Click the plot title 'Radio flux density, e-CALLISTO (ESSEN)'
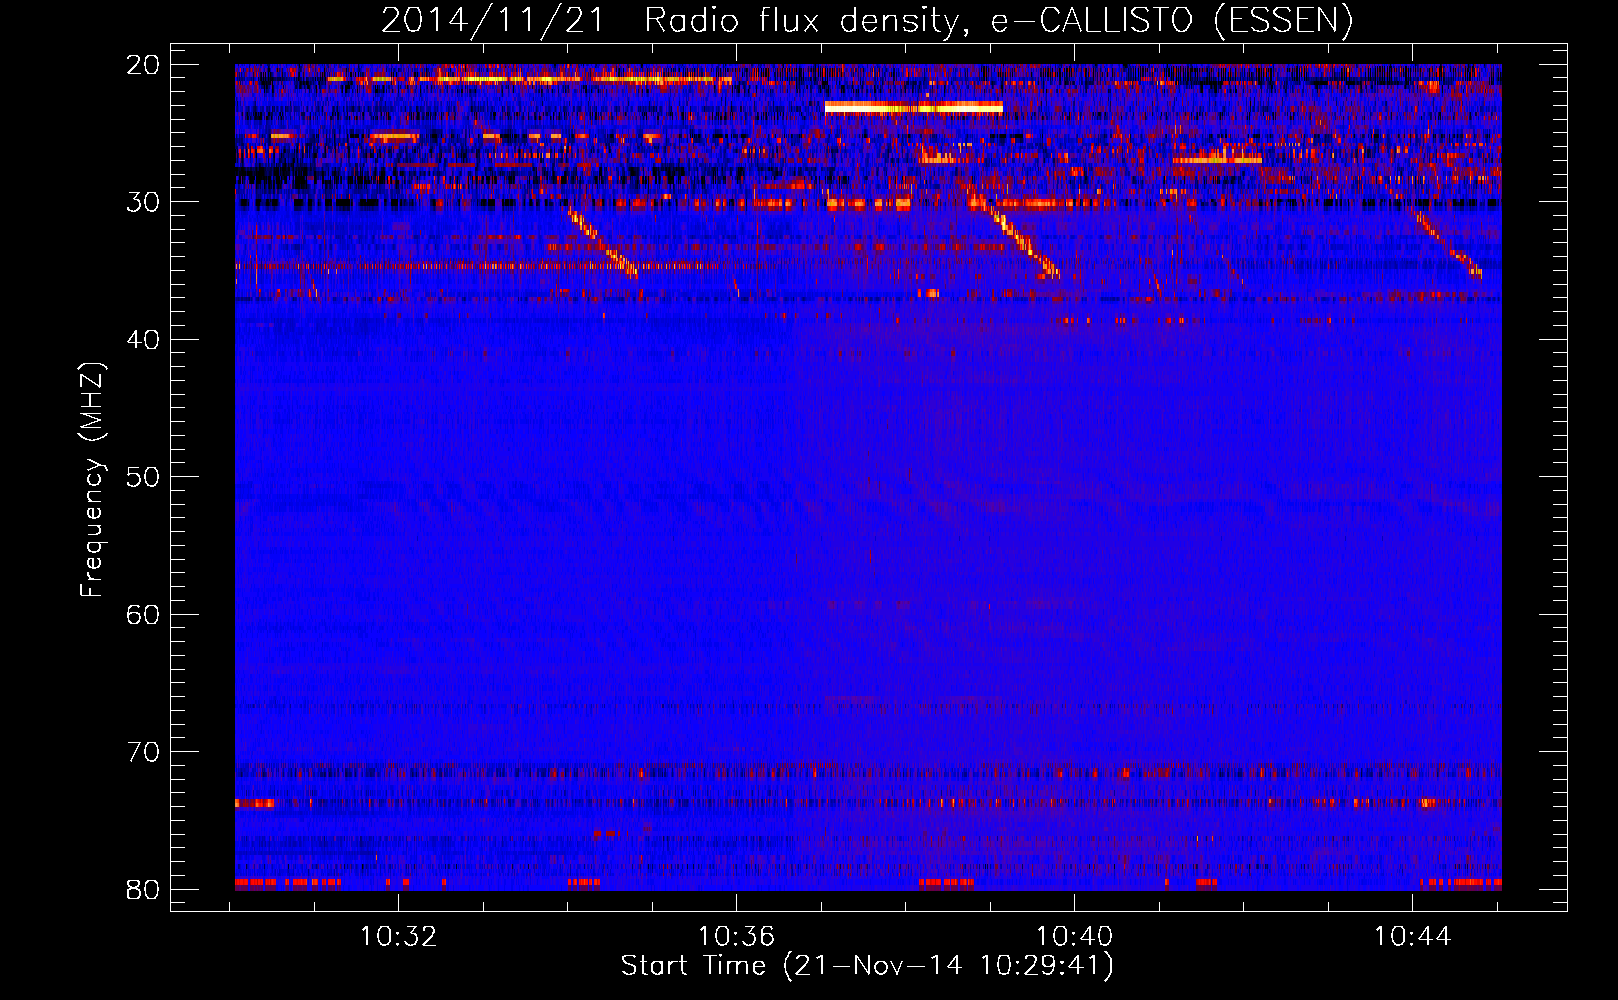 (x=998, y=21)
